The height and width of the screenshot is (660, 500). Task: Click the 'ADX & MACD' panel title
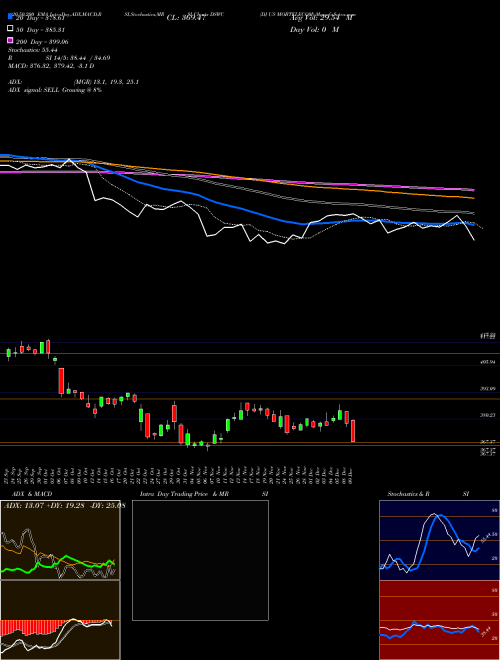coord(32,494)
